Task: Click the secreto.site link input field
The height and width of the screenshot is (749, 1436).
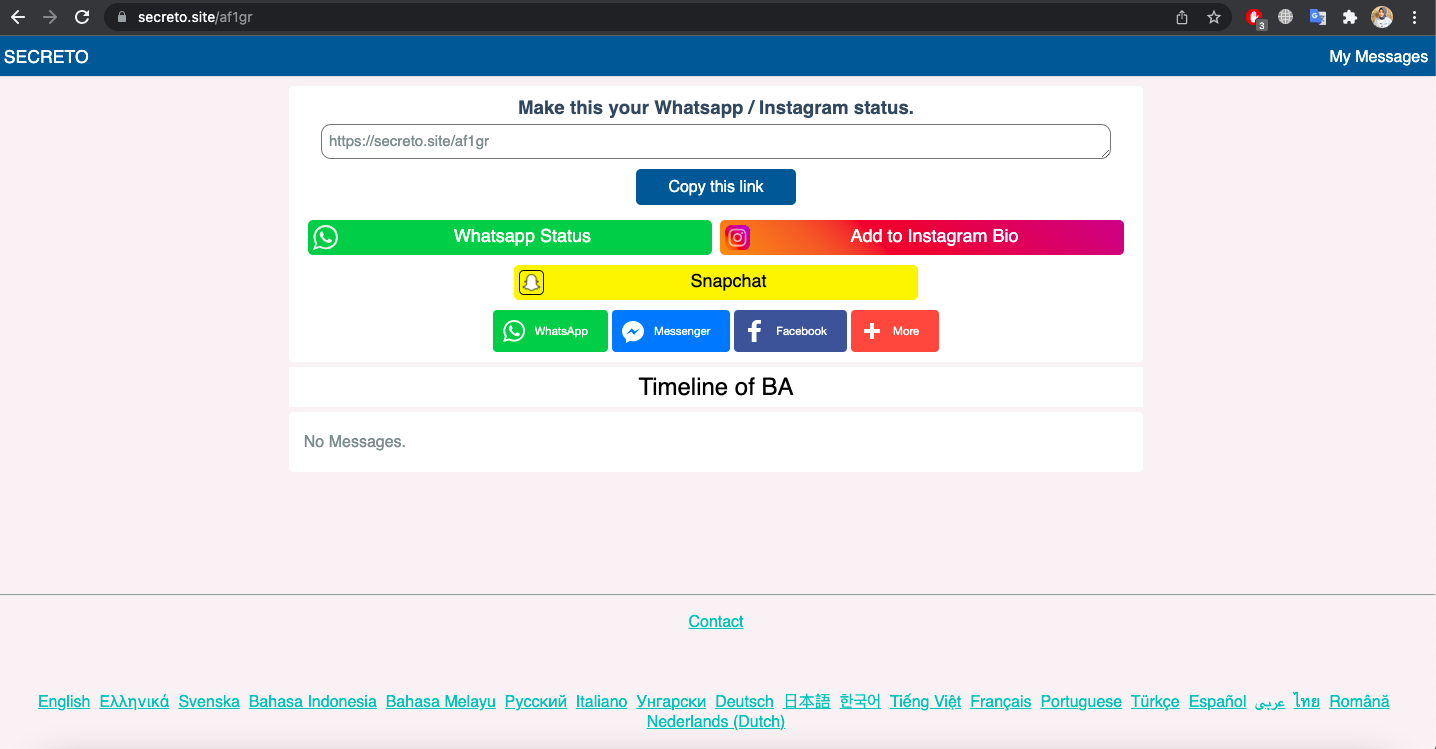Action: coord(715,141)
